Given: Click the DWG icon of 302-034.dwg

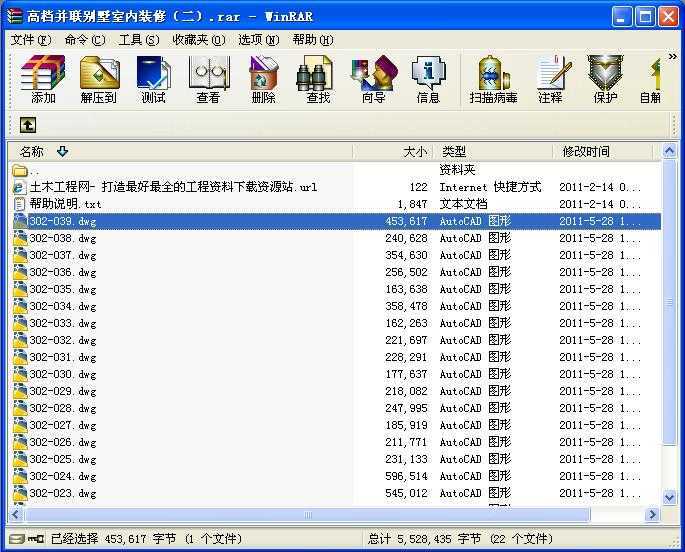Looking at the screenshot, I should (20, 306).
